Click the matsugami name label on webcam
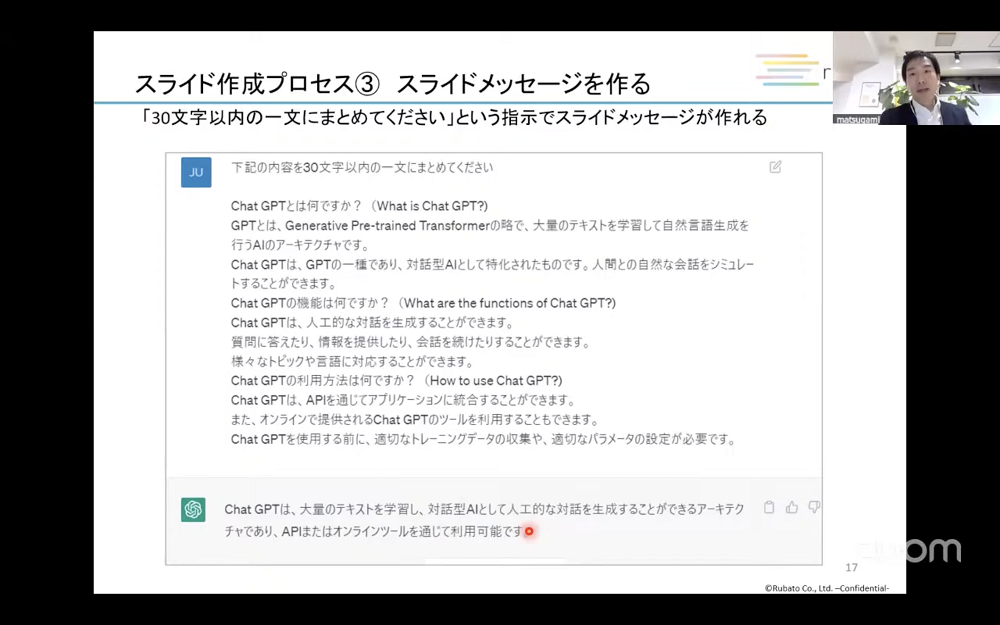Image resolution: width=1000 pixels, height=625 pixels. point(855,119)
